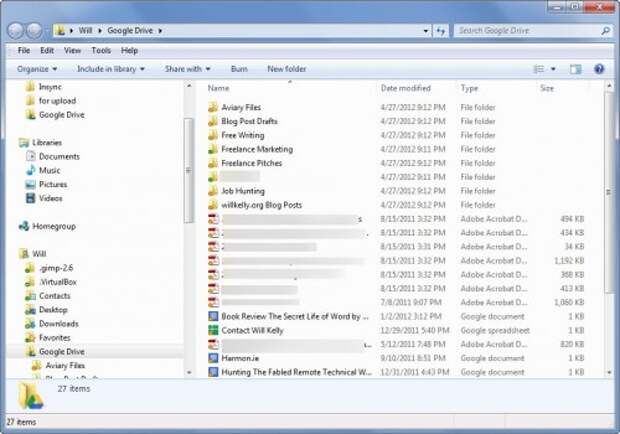Open the Tools menu
Screen dimensions: 620x434
(x=101, y=51)
